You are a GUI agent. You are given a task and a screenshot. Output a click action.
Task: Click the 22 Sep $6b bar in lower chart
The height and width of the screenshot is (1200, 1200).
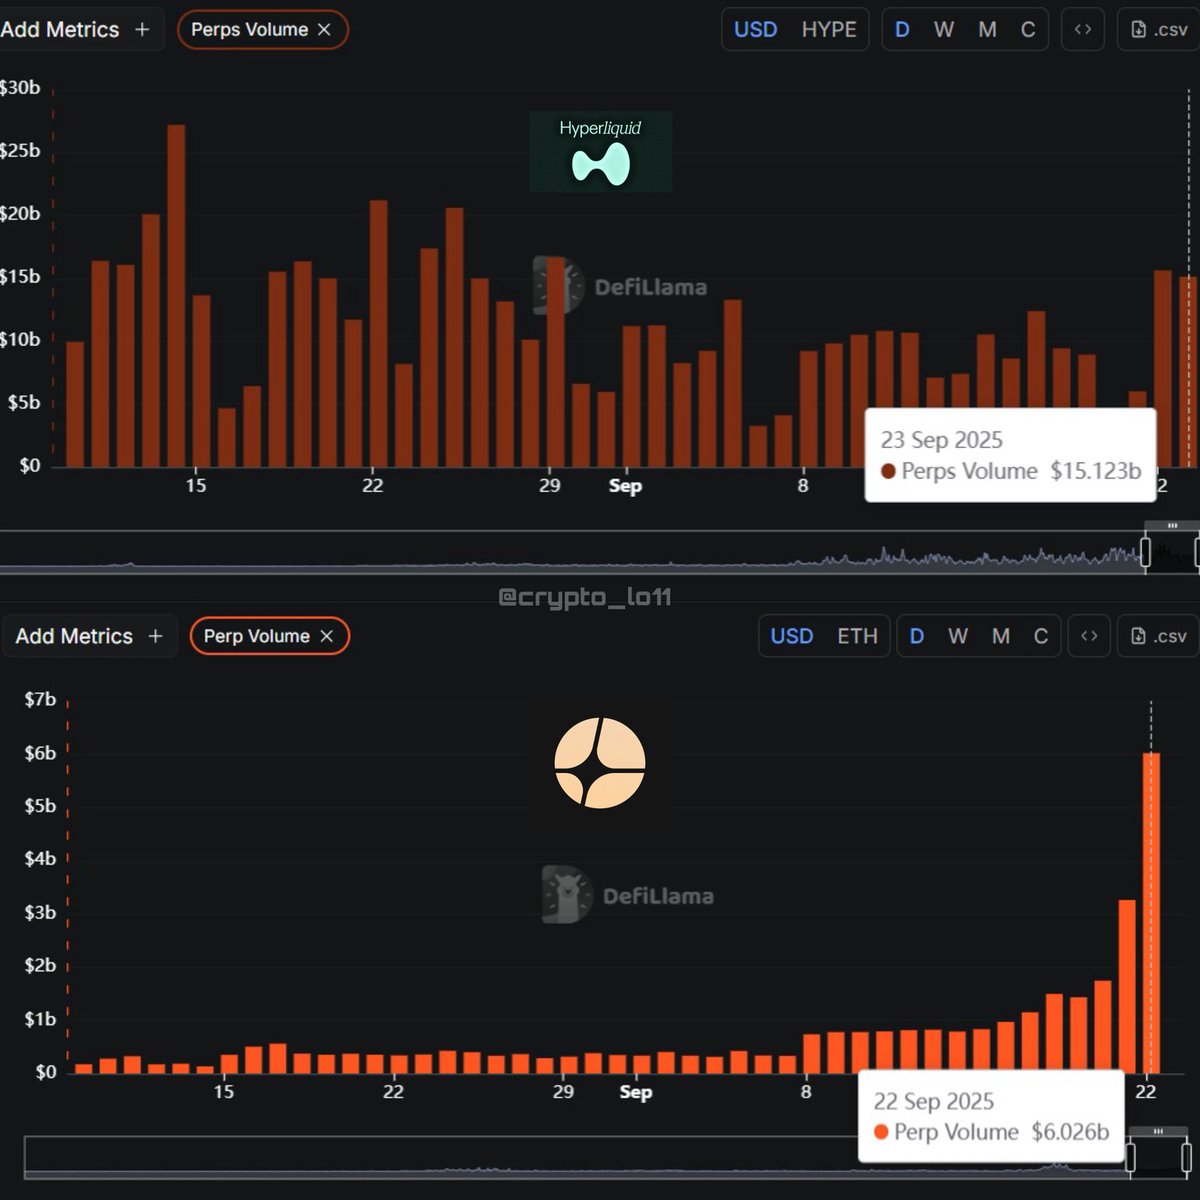[1151, 913]
